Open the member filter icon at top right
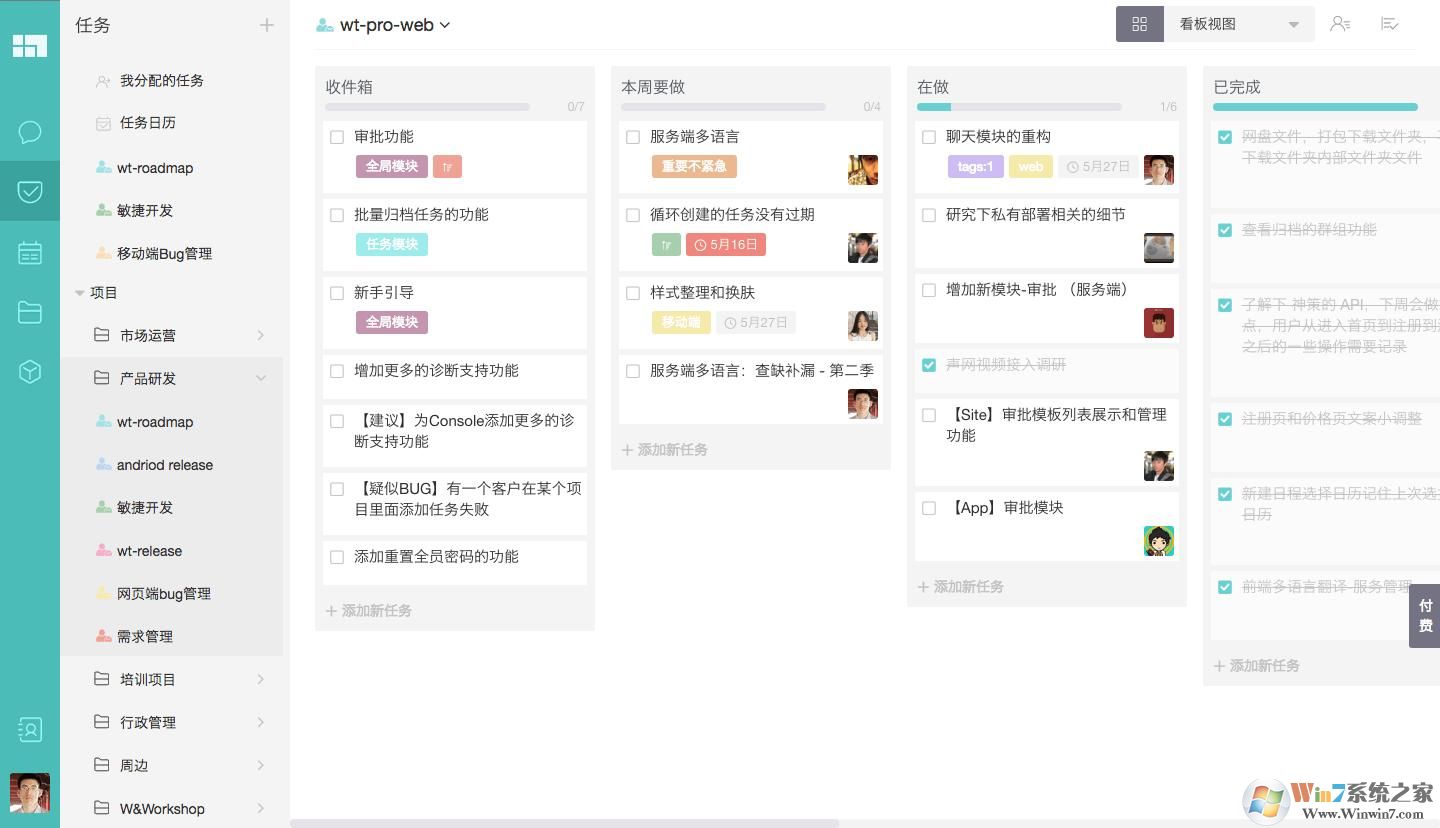This screenshot has height=828, width=1440. pyautogui.click(x=1340, y=23)
